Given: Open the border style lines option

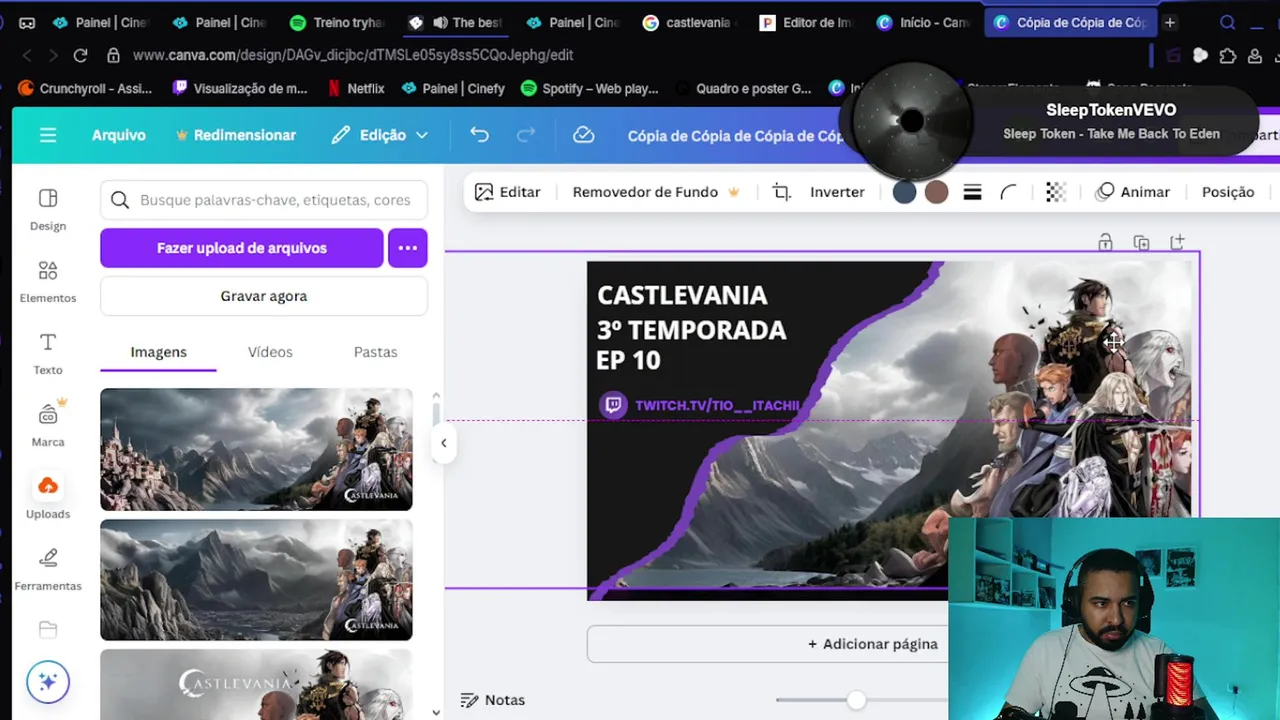Looking at the screenshot, I should pyautogui.click(x=972, y=192).
